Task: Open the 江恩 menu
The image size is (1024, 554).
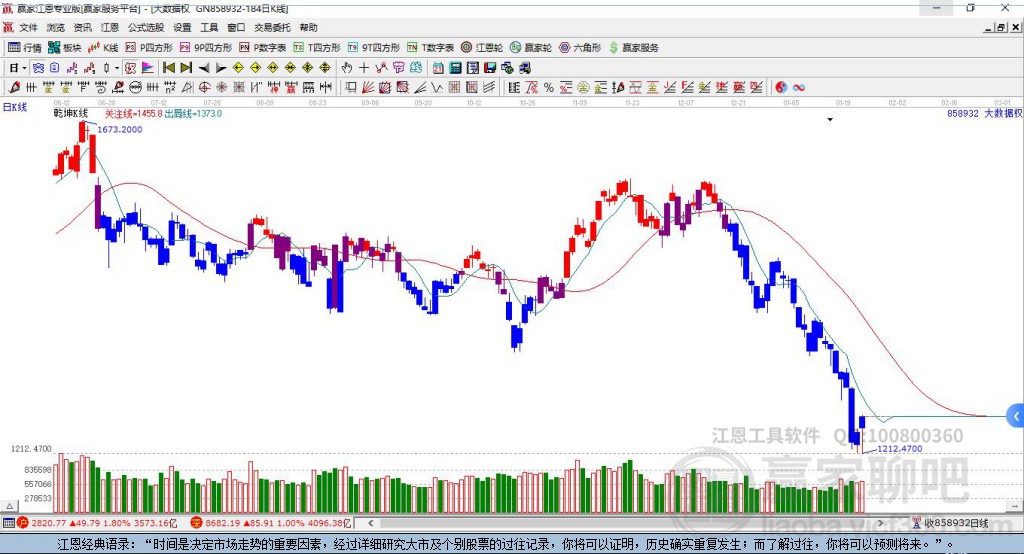Action: pyautogui.click(x=110, y=27)
